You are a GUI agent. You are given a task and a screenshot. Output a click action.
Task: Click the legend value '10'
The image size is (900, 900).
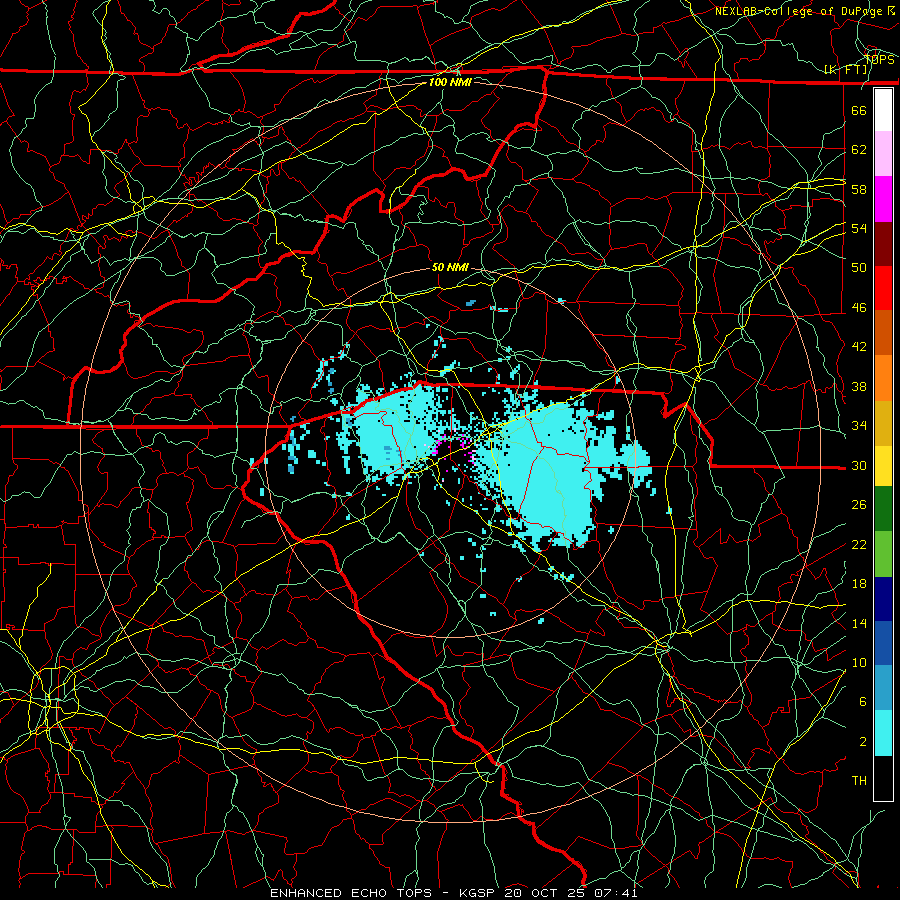point(859,662)
